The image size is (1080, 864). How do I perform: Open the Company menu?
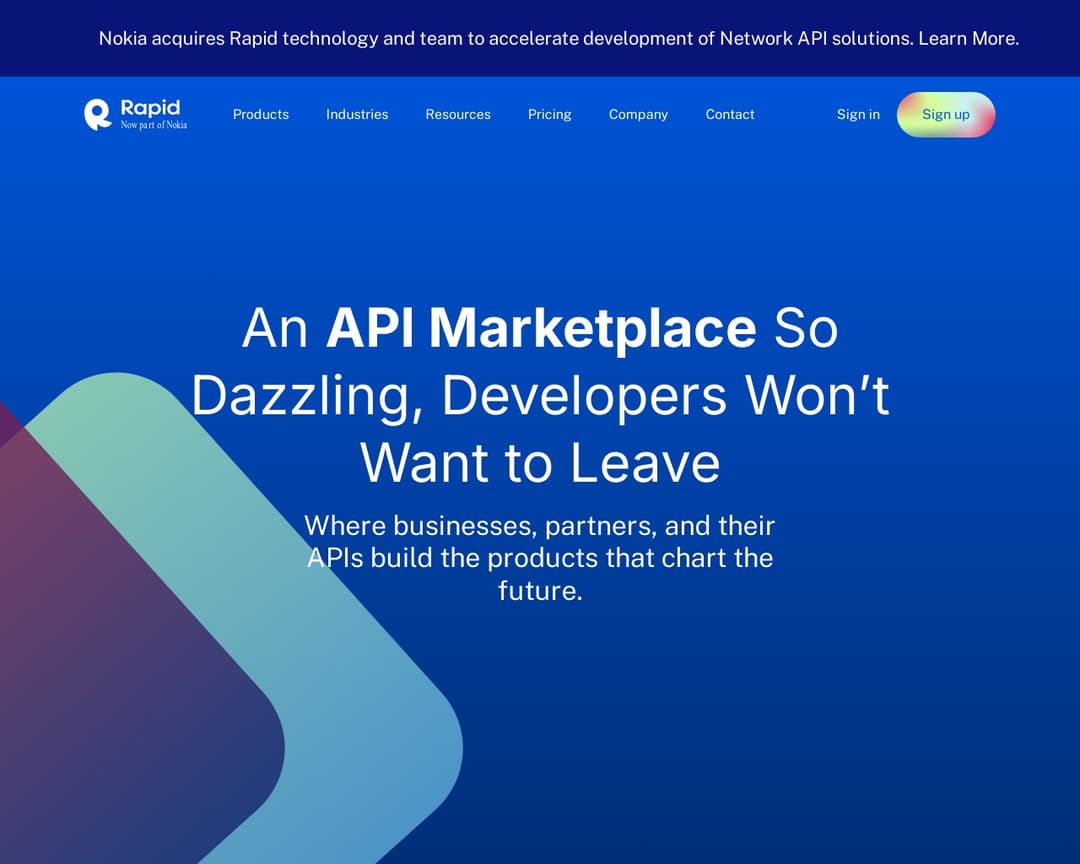point(638,114)
